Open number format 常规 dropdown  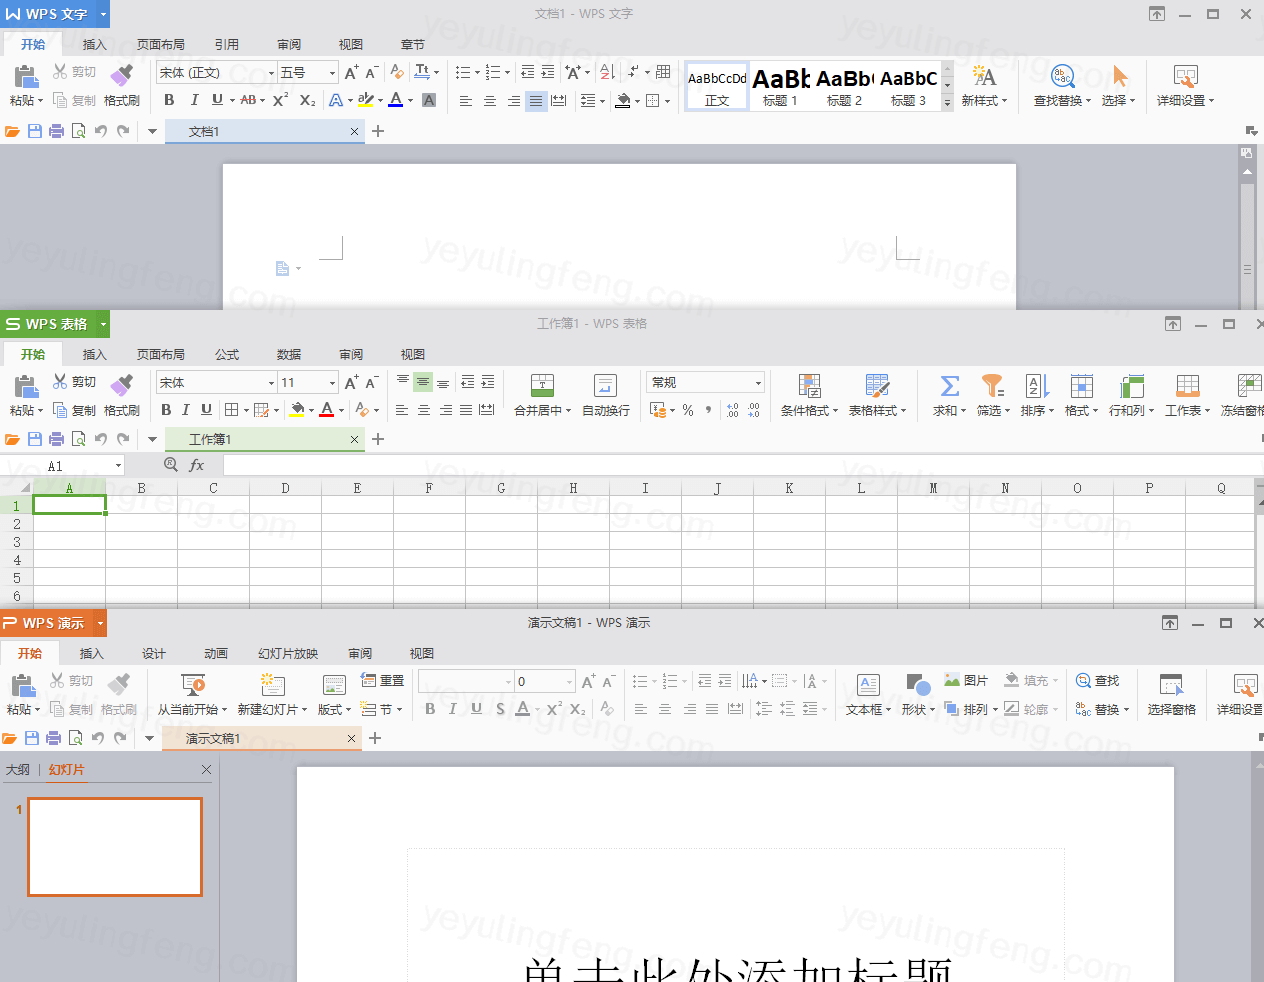(x=758, y=383)
